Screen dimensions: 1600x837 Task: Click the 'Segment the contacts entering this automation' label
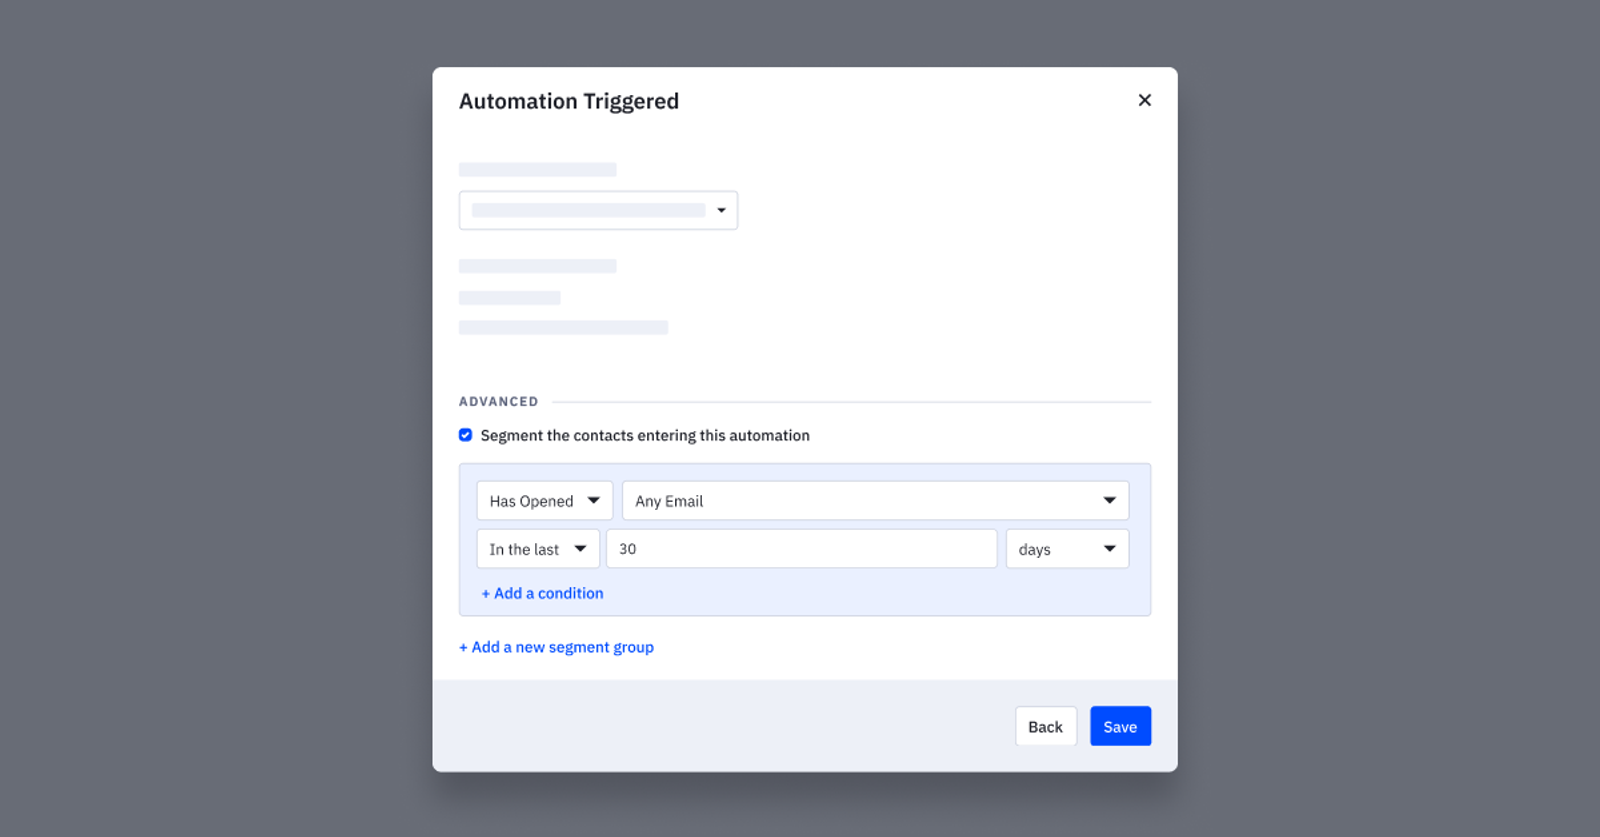[x=645, y=436]
